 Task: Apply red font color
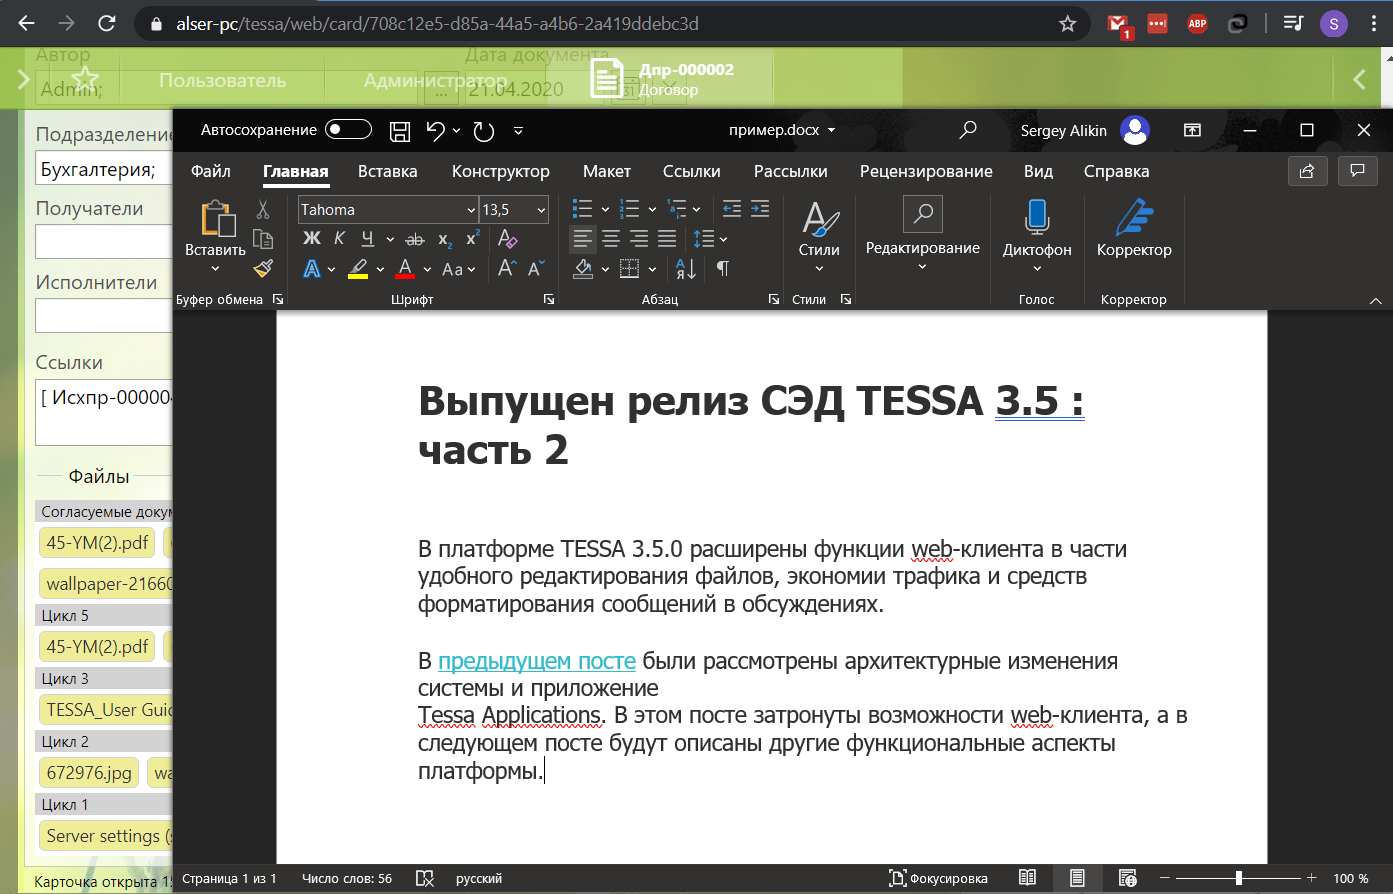[405, 268]
